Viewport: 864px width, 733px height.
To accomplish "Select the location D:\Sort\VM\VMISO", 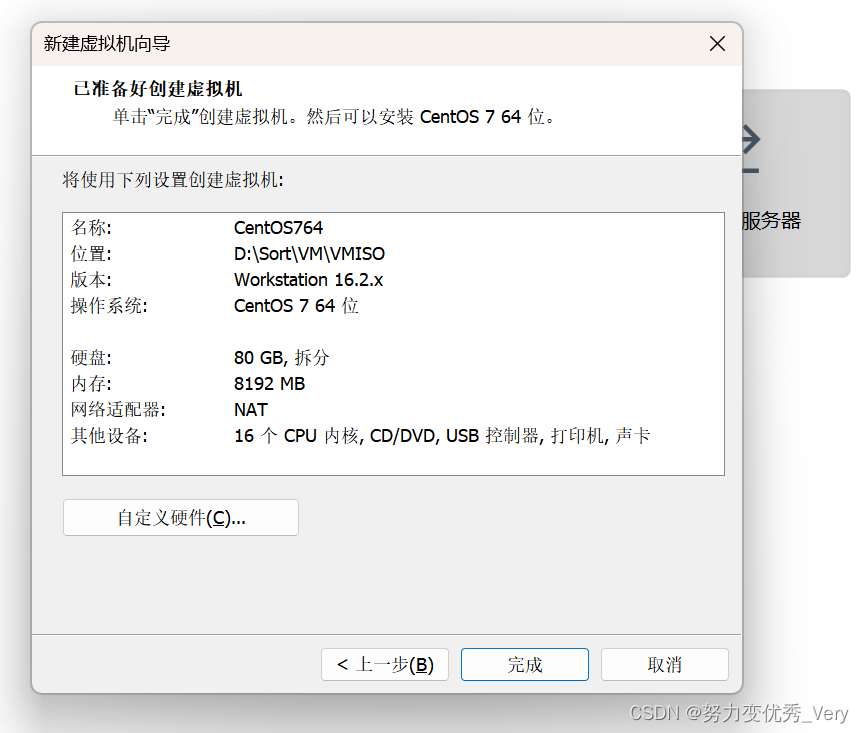I will (x=309, y=254).
